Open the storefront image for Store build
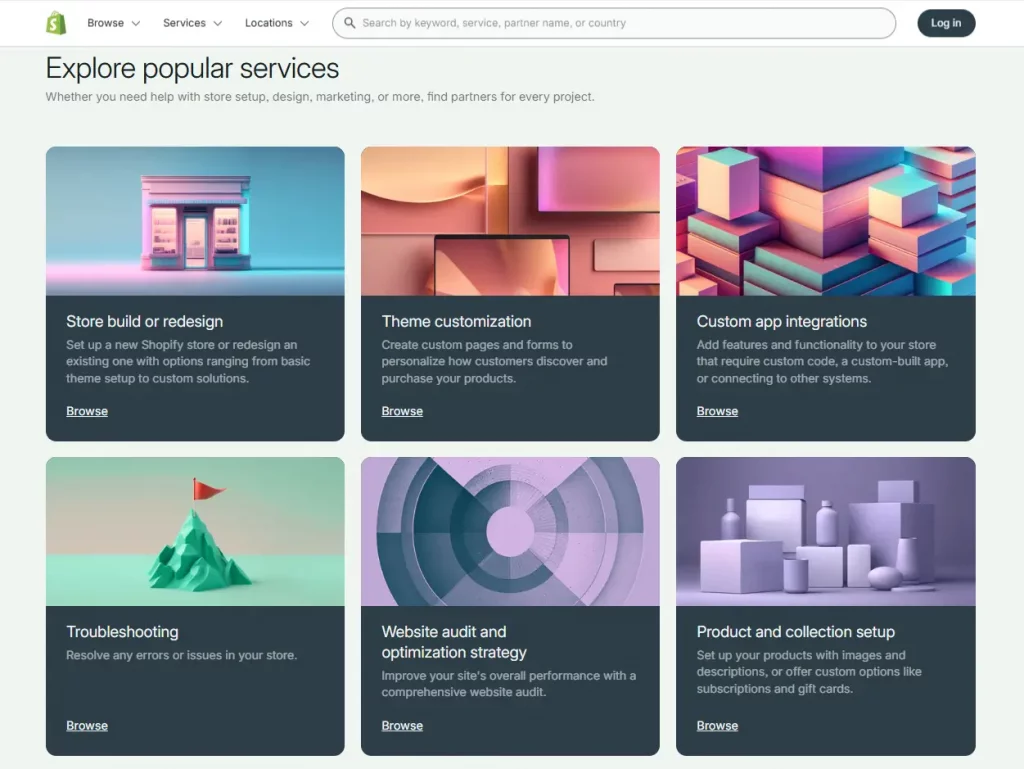 coord(195,221)
